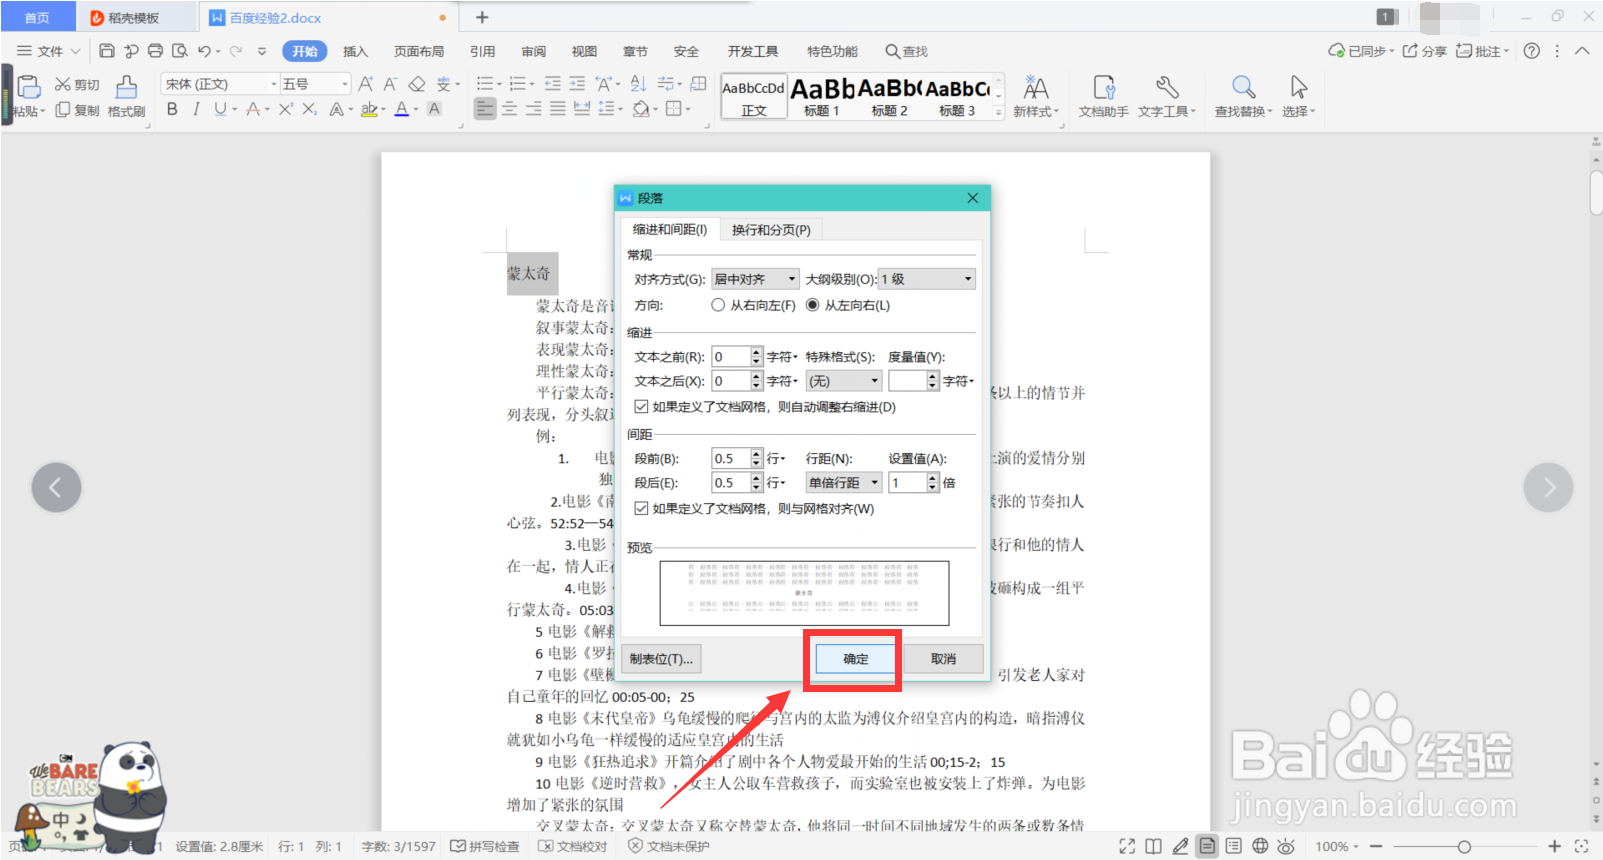Toggle Spell Check (拼写检查) in status bar

[x=485, y=846]
